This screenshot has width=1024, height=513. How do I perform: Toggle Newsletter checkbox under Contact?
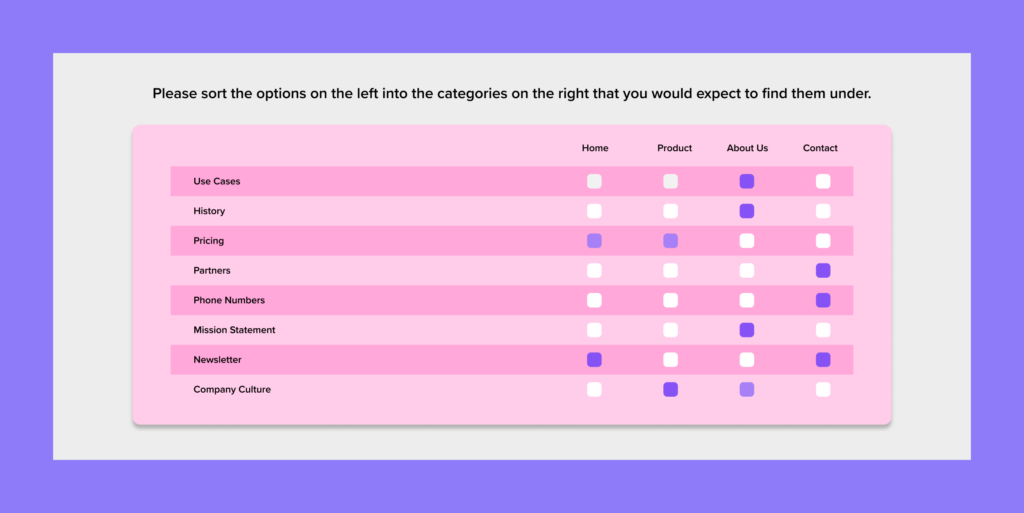[x=823, y=360]
